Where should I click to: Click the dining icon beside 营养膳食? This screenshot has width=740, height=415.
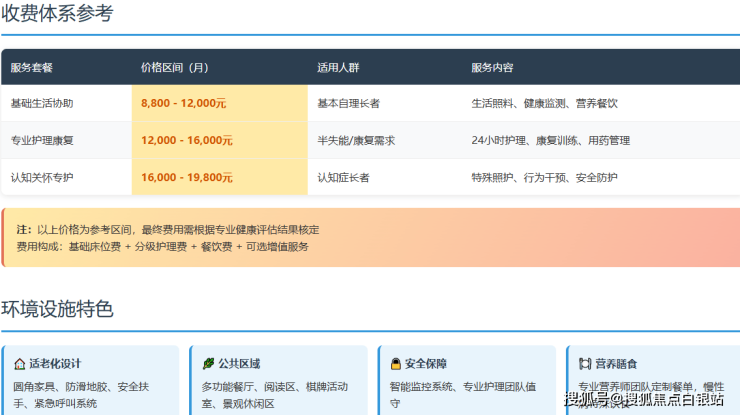click(x=585, y=363)
